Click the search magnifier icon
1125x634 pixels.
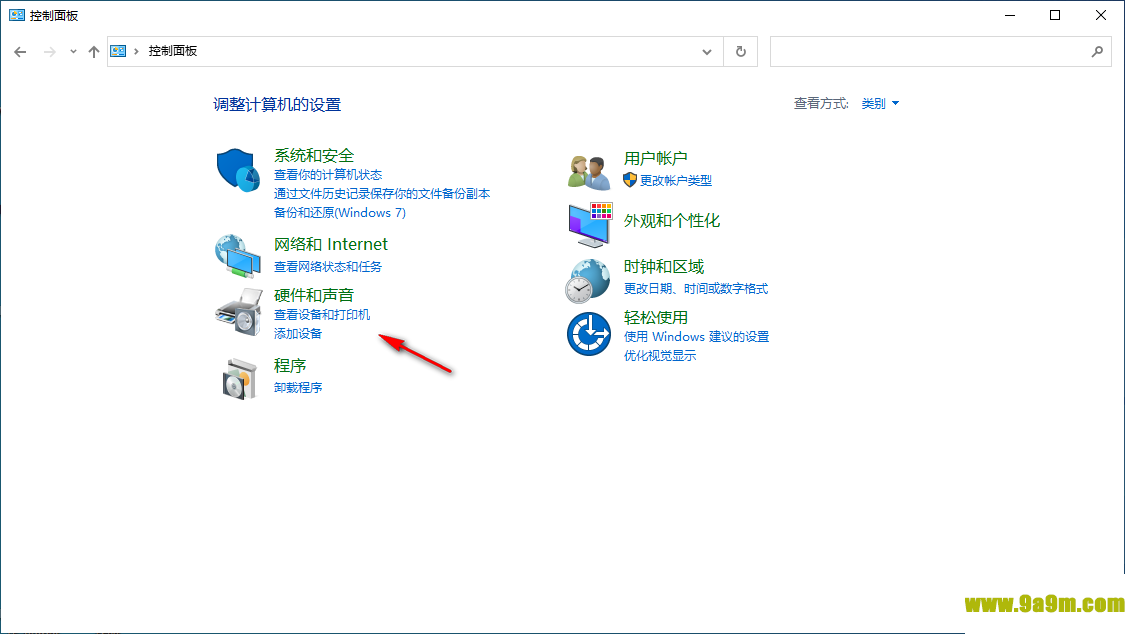click(1097, 52)
